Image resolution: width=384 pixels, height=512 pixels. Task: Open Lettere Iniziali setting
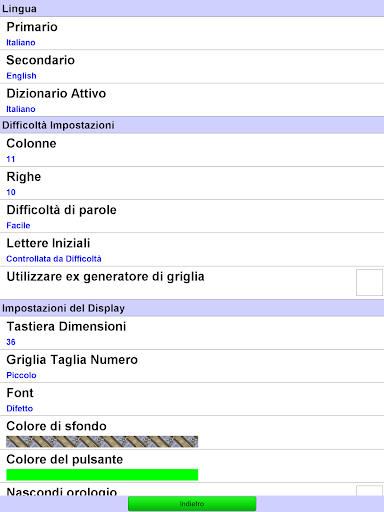point(192,250)
